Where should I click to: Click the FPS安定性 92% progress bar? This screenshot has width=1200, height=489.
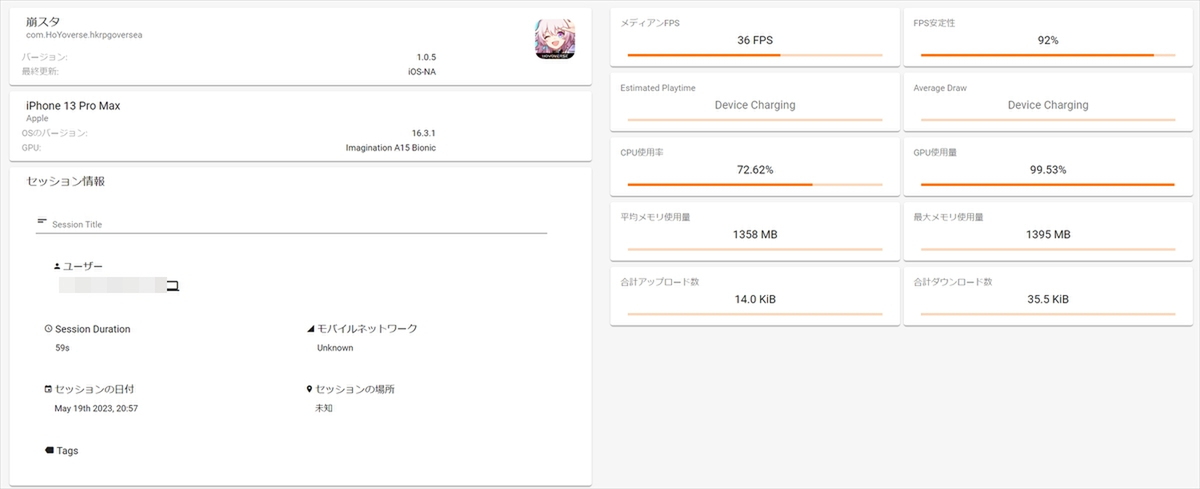pyautogui.click(x=1047, y=55)
